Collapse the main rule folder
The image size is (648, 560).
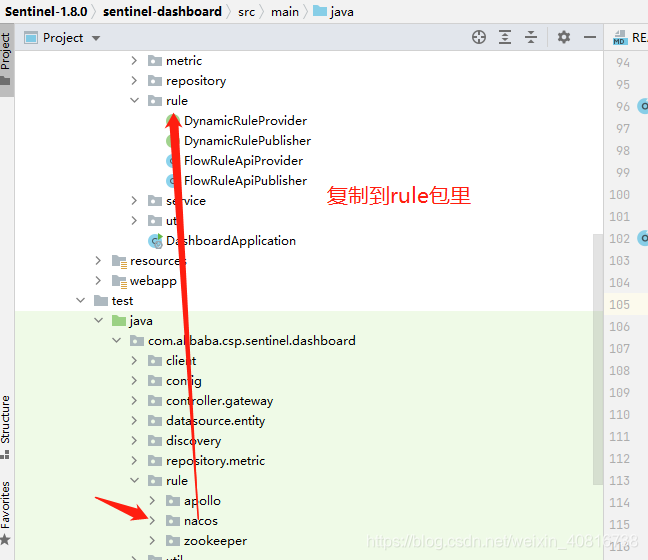(x=134, y=100)
